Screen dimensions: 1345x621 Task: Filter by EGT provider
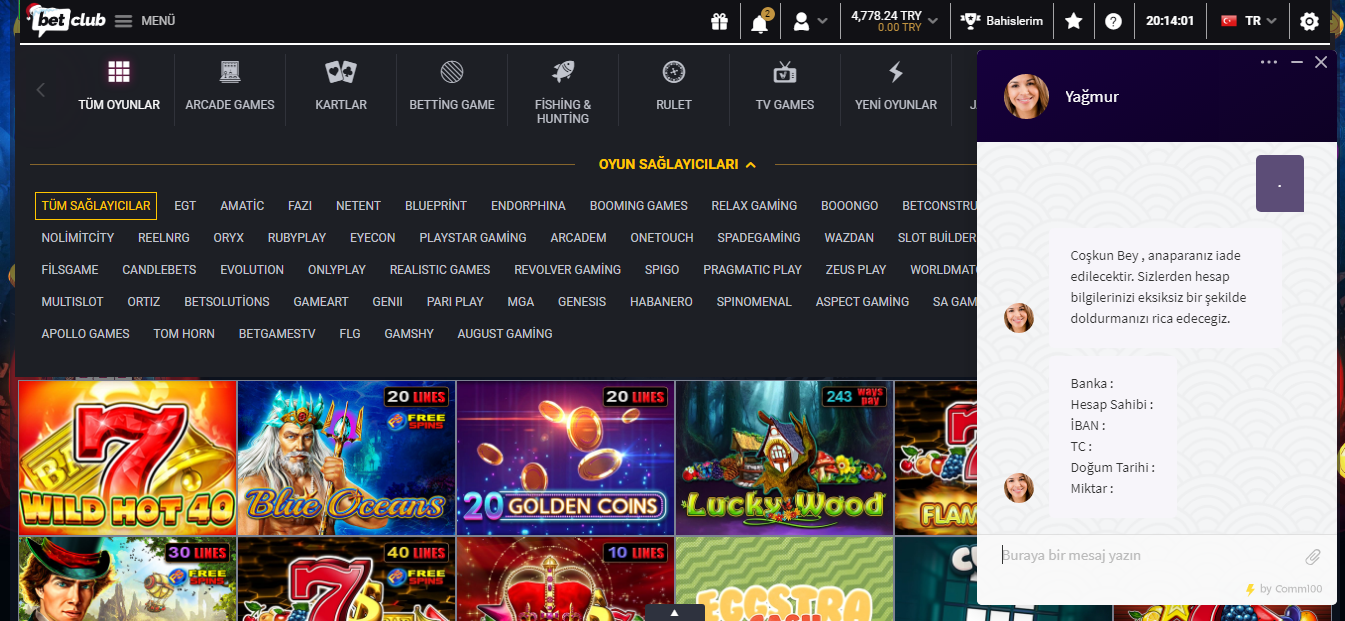(x=185, y=206)
